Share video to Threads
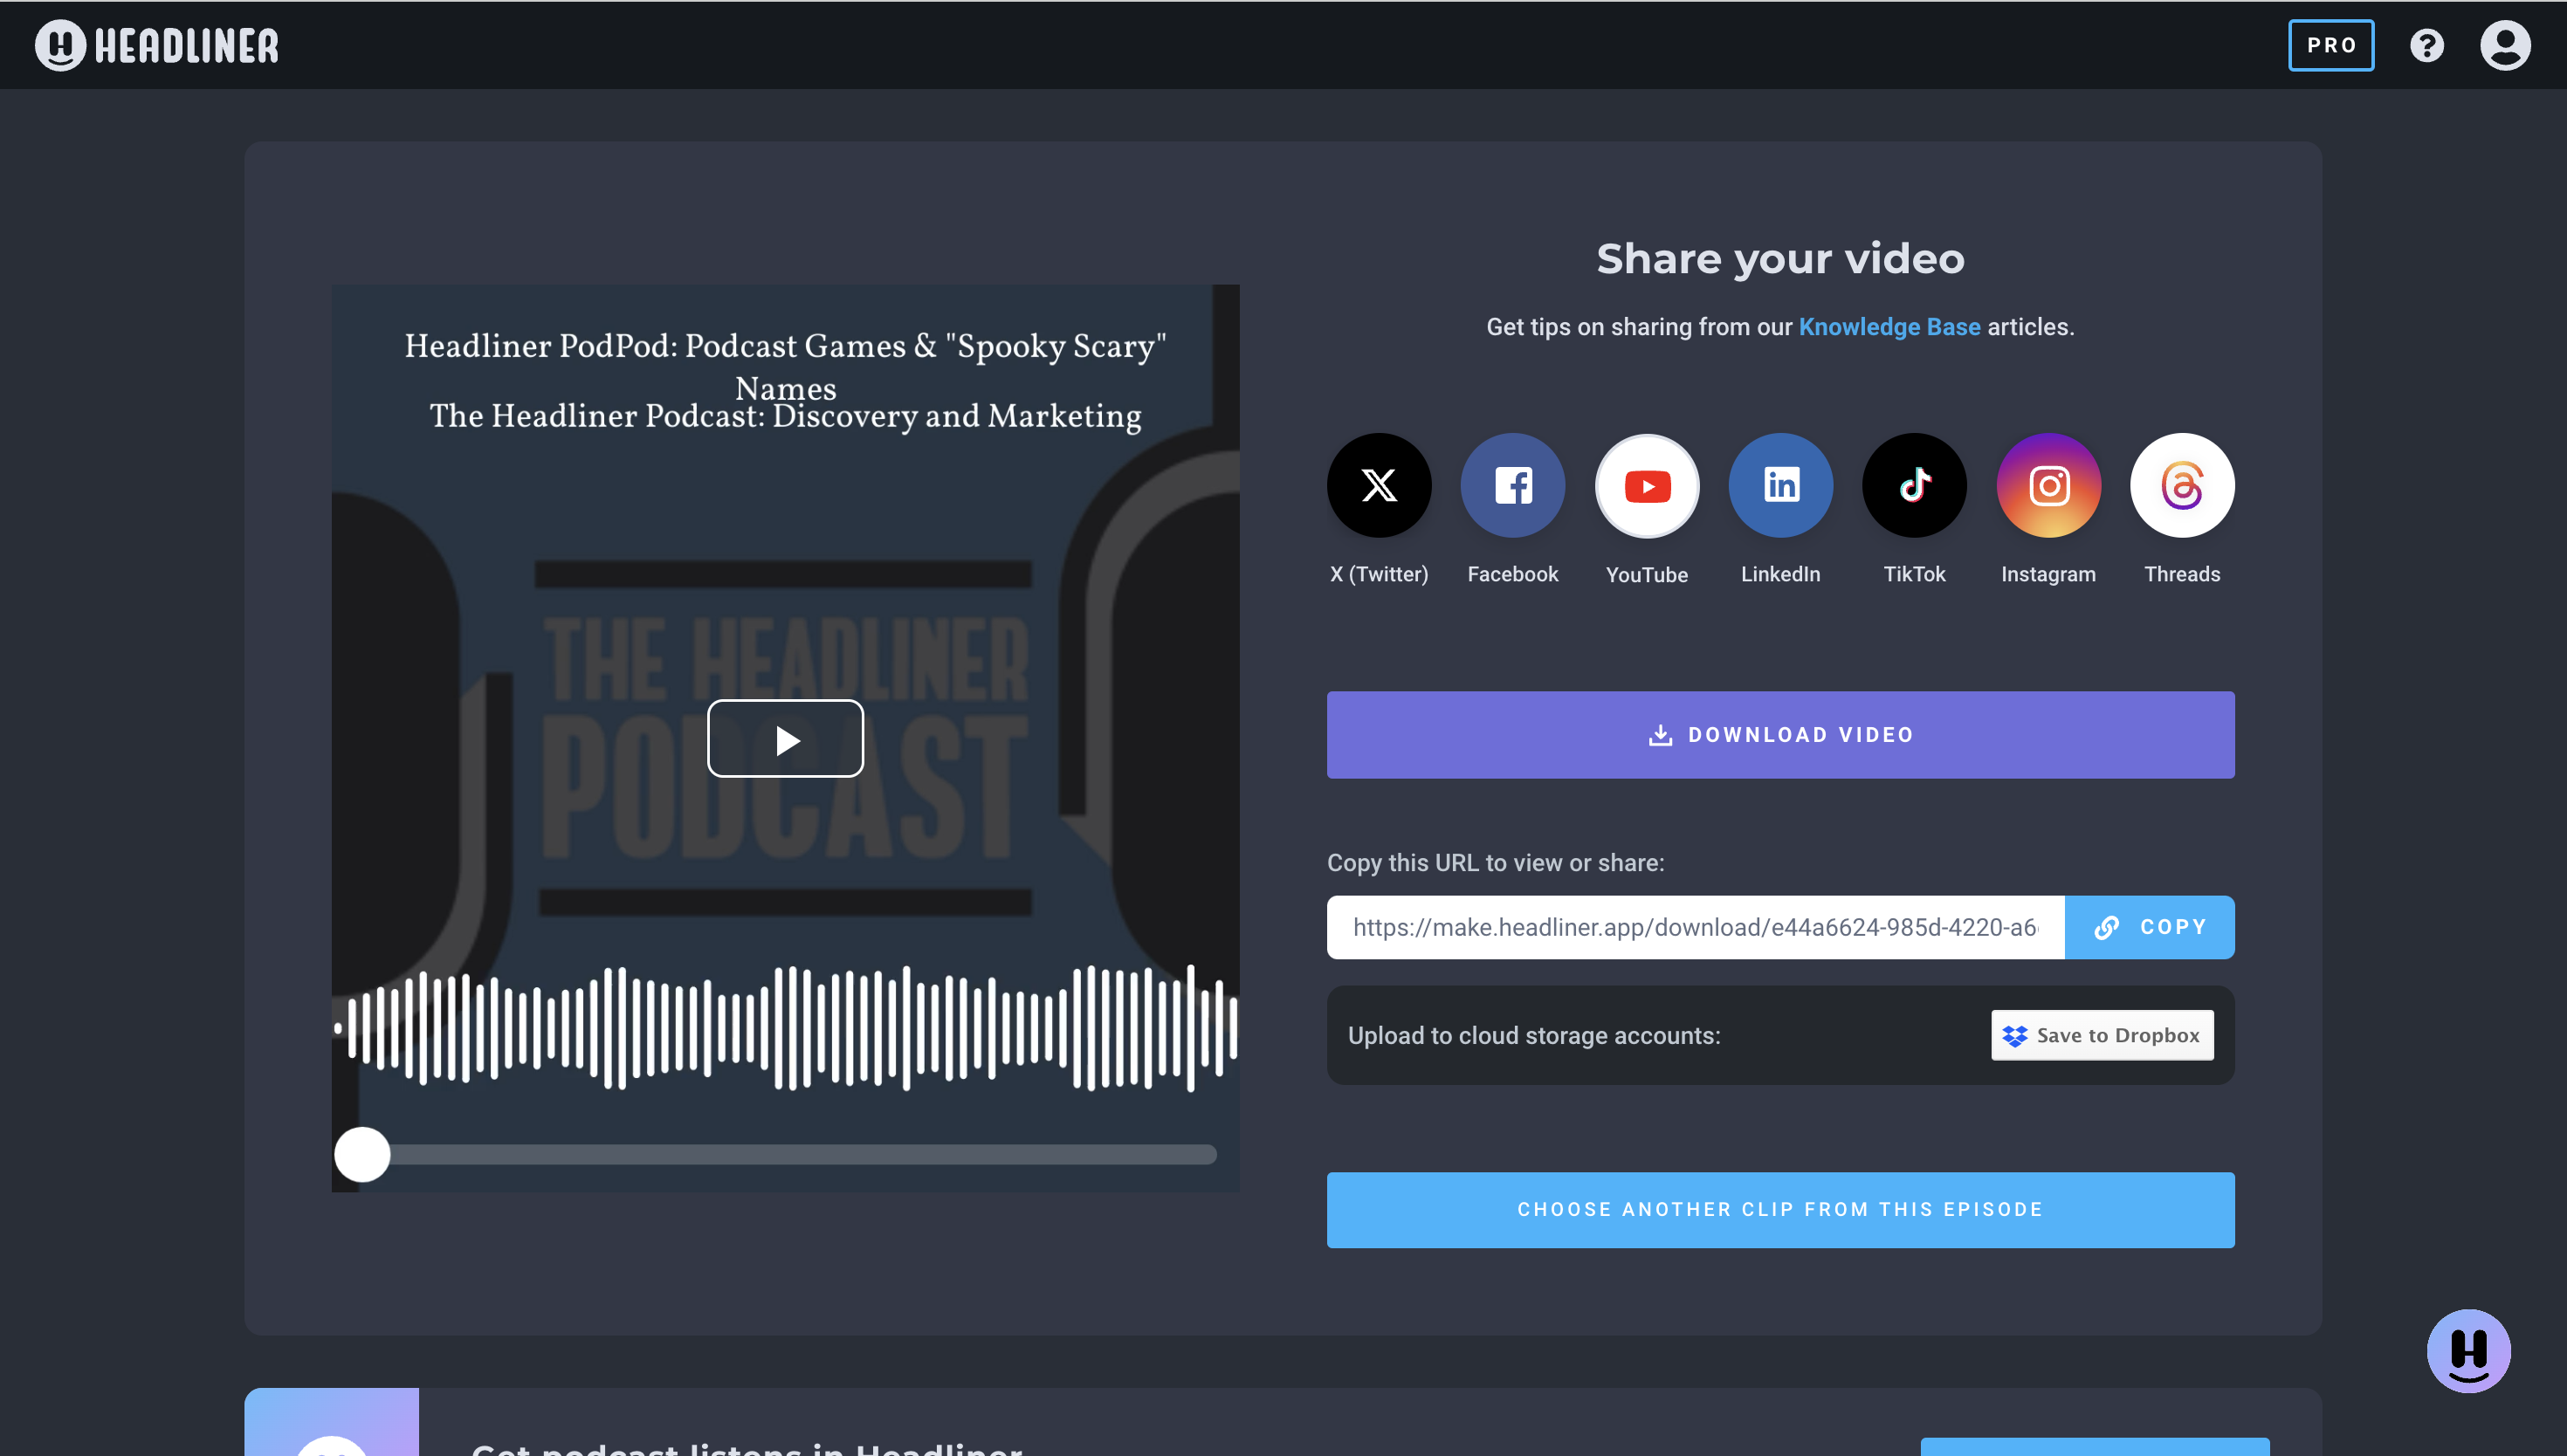The height and width of the screenshot is (1456, 2567). pos(2182,485)
